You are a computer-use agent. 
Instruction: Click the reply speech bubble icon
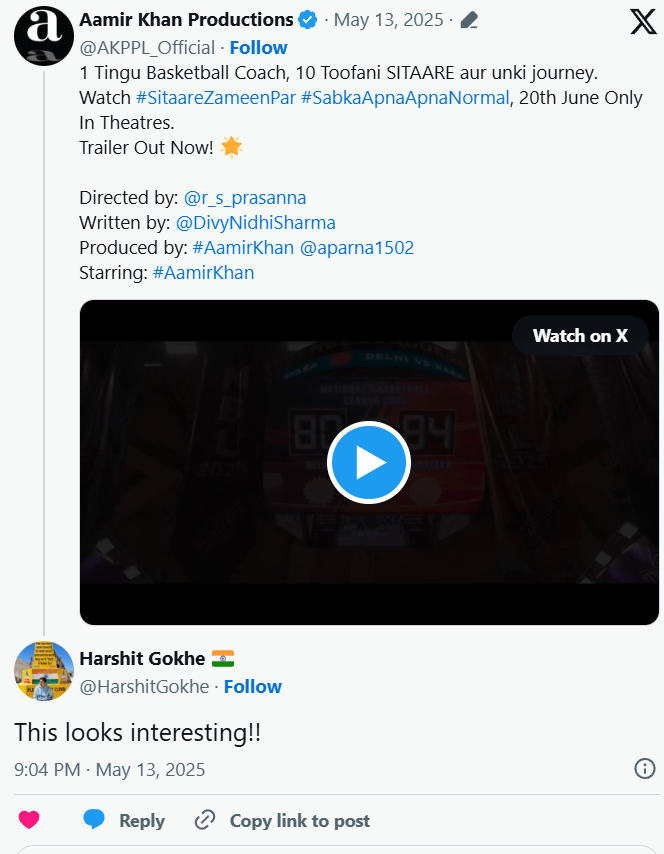click(95, 820)
